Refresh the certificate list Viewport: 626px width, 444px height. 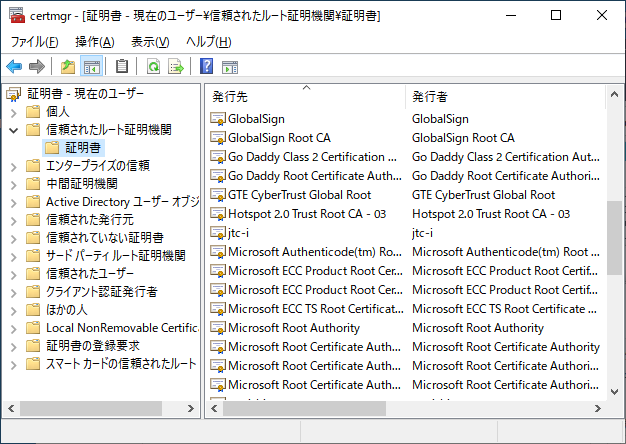[153, 66]
